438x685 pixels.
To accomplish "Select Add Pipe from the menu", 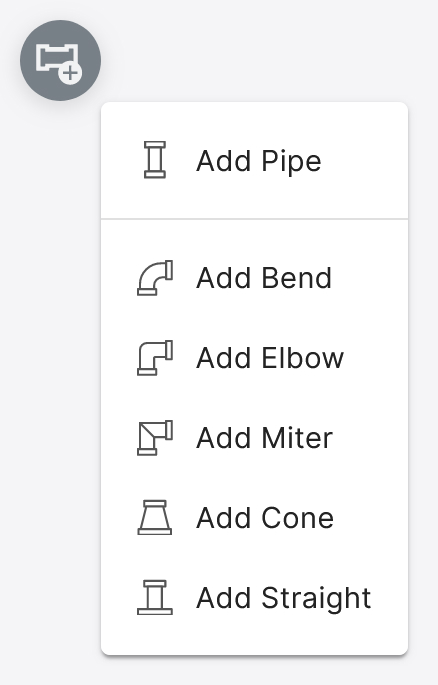I will tap(255, 160).
